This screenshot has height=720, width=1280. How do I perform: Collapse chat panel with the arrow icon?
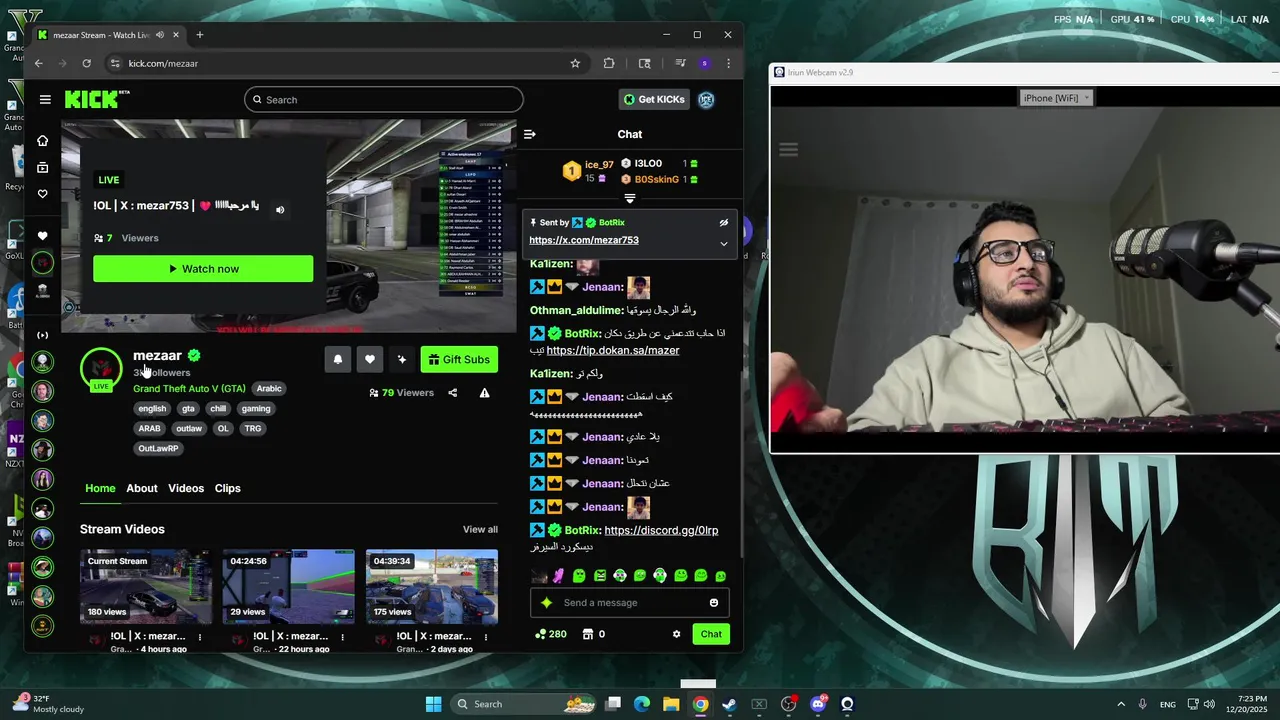click(530, 134)
